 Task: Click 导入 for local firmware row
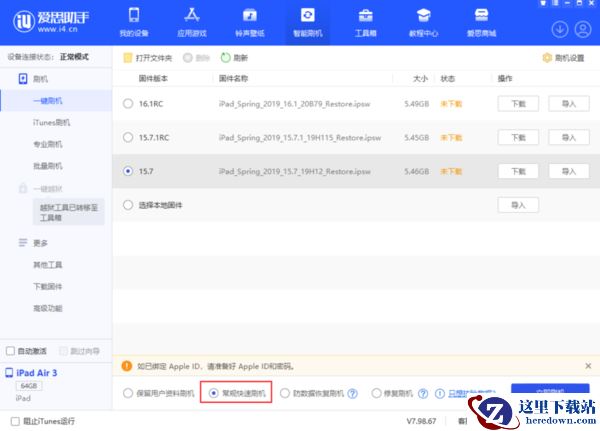coord(518,205)
